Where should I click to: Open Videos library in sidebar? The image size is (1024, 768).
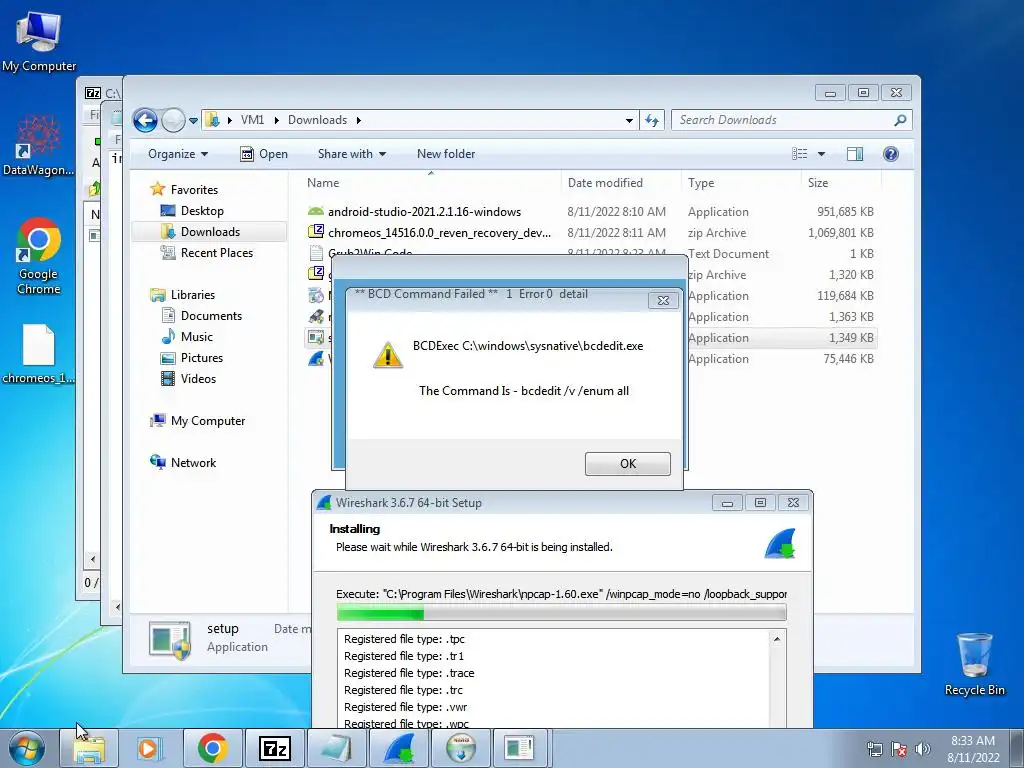198,379
